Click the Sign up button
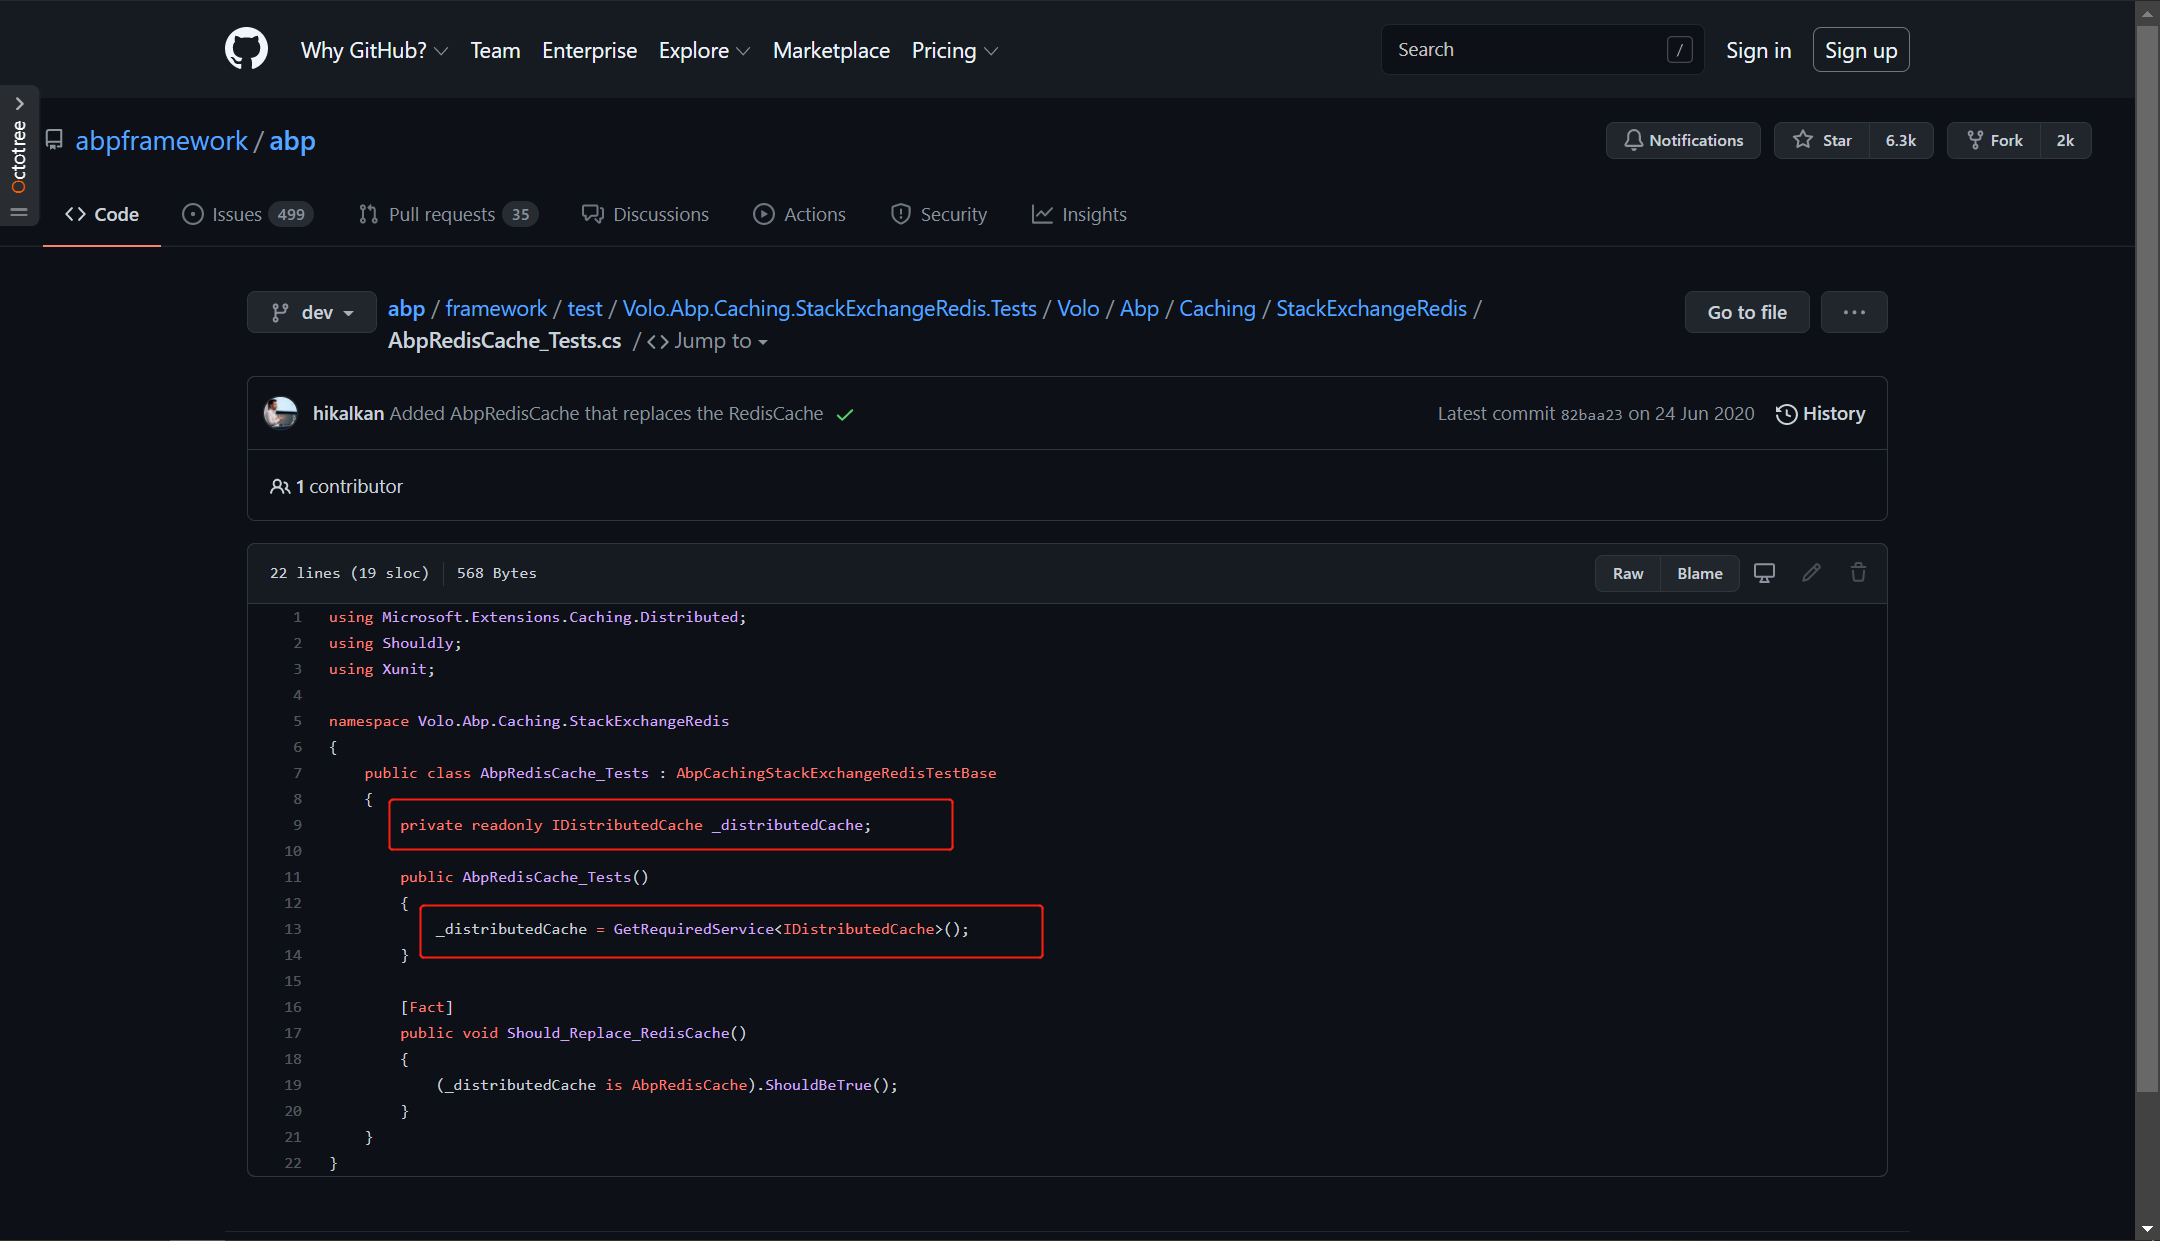 (1861, 50)
